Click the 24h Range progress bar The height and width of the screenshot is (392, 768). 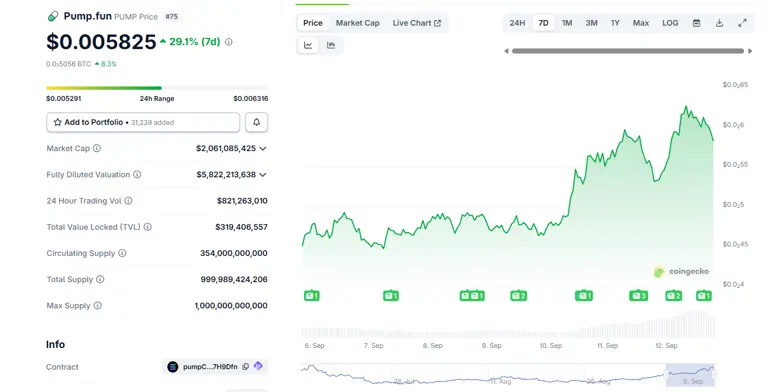(x=157, y=88)
